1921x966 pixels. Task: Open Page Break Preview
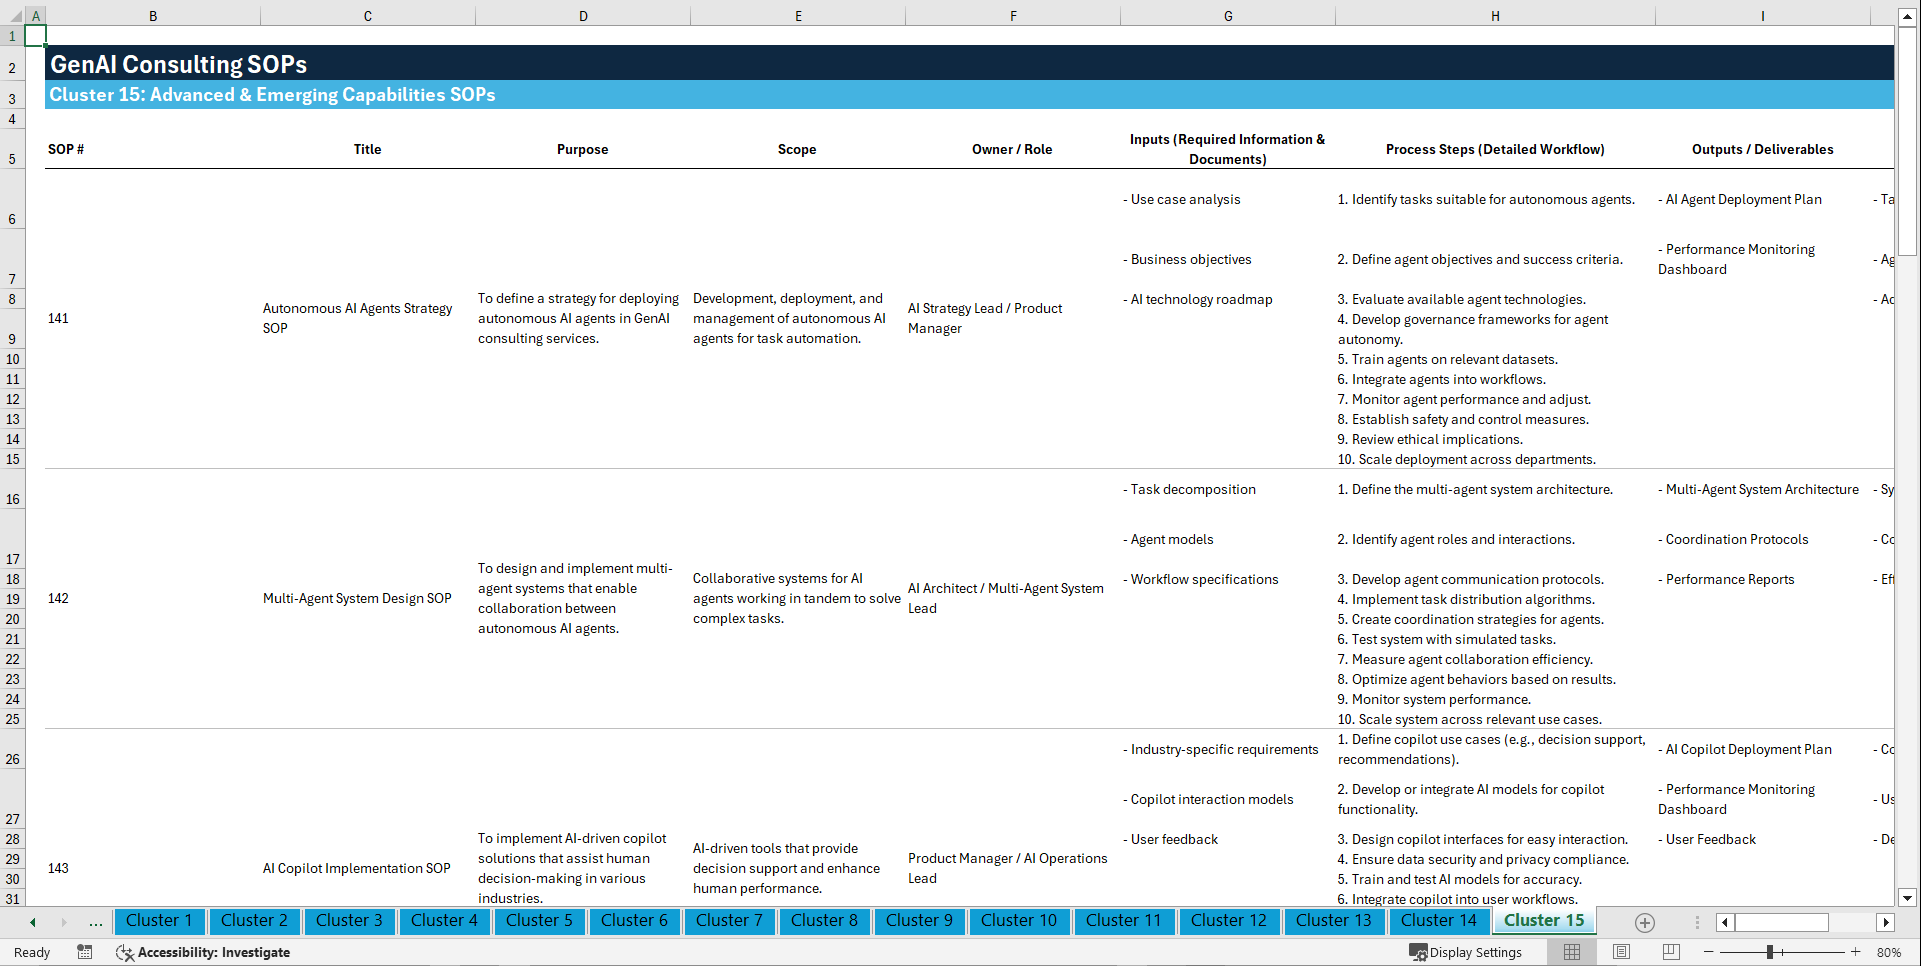point(1669,952)
